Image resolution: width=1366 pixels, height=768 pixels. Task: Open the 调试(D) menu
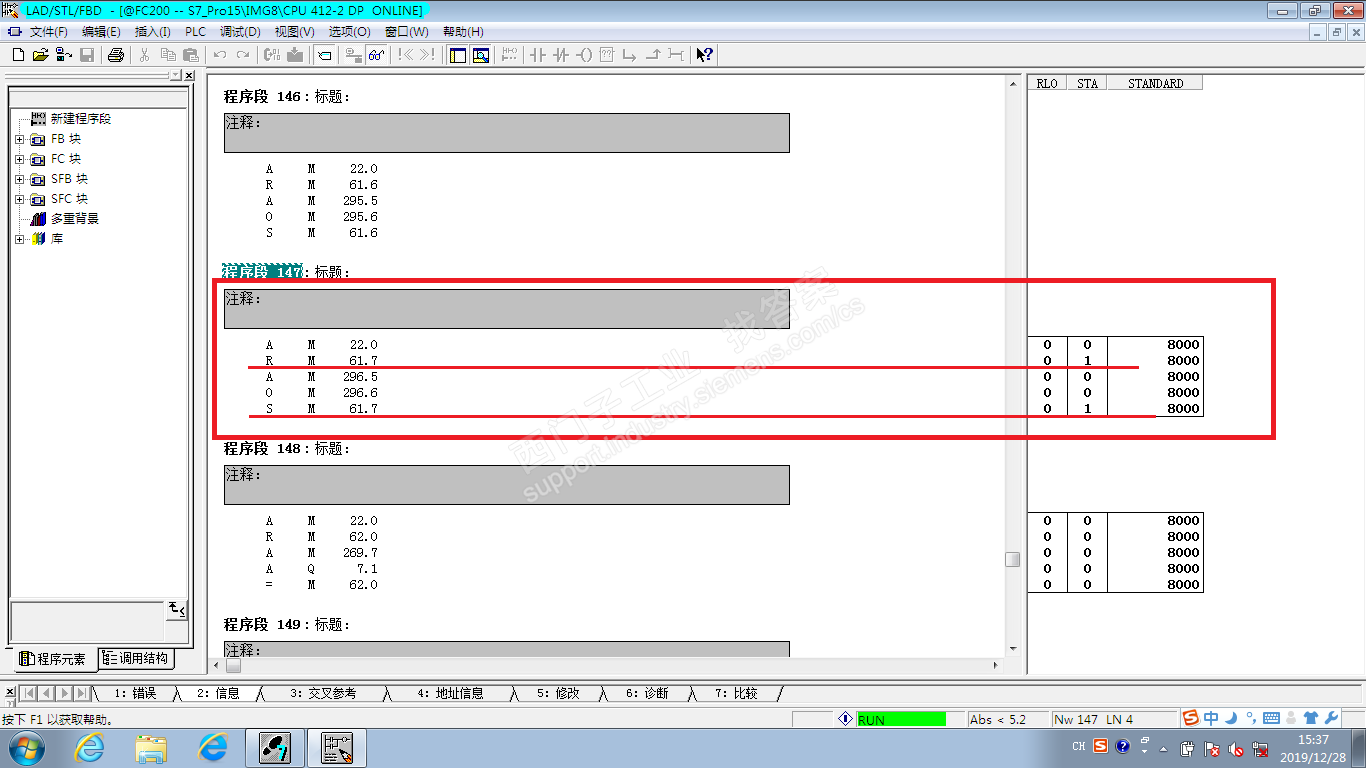pyautogui.click(x=240, y=32)
